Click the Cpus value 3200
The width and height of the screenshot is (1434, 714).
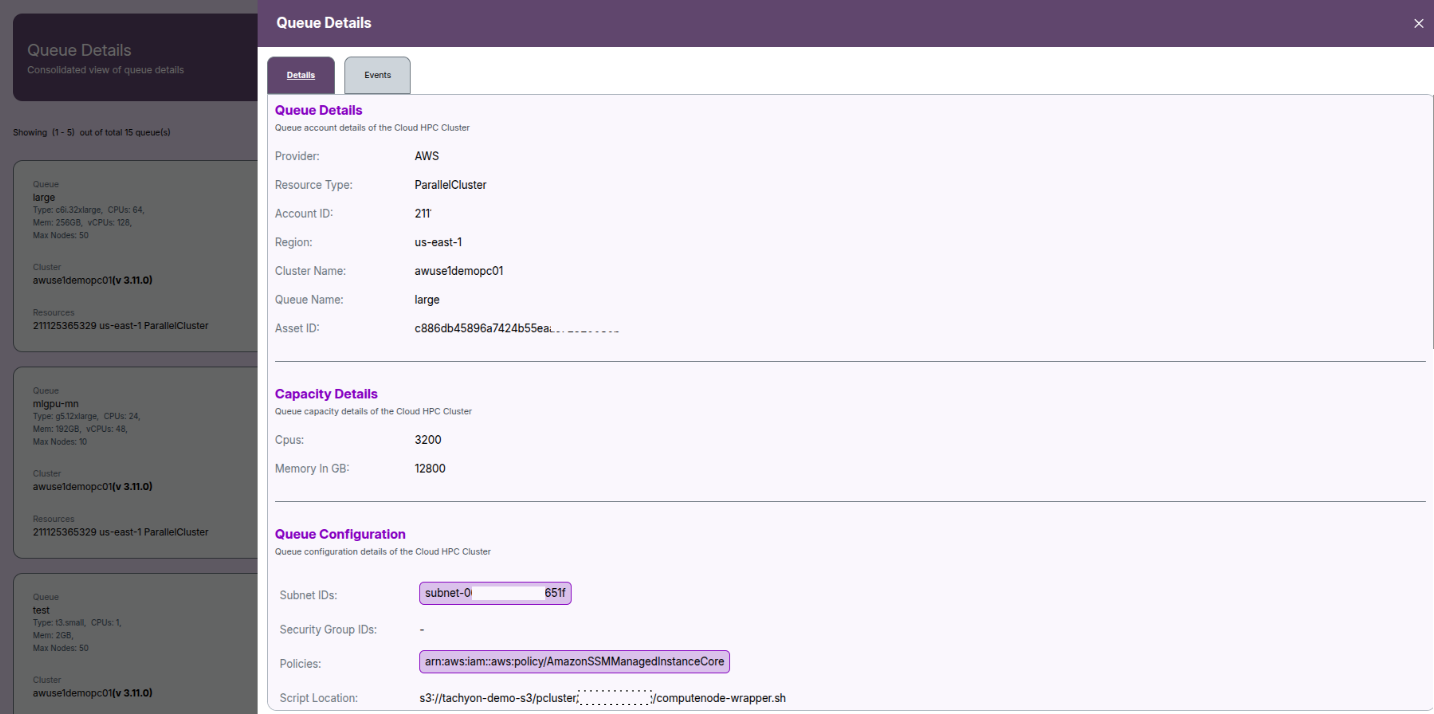click(x=428, y=440)
